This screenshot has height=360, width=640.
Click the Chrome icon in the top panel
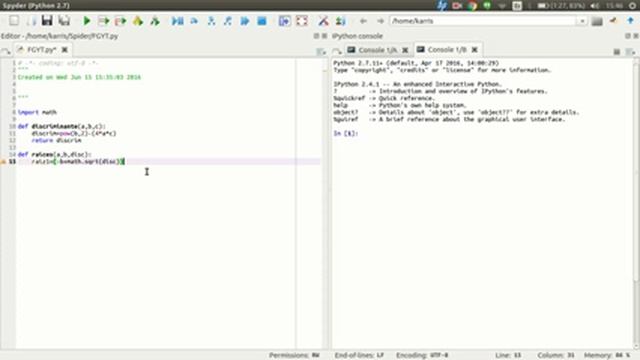tap(472, 6)
